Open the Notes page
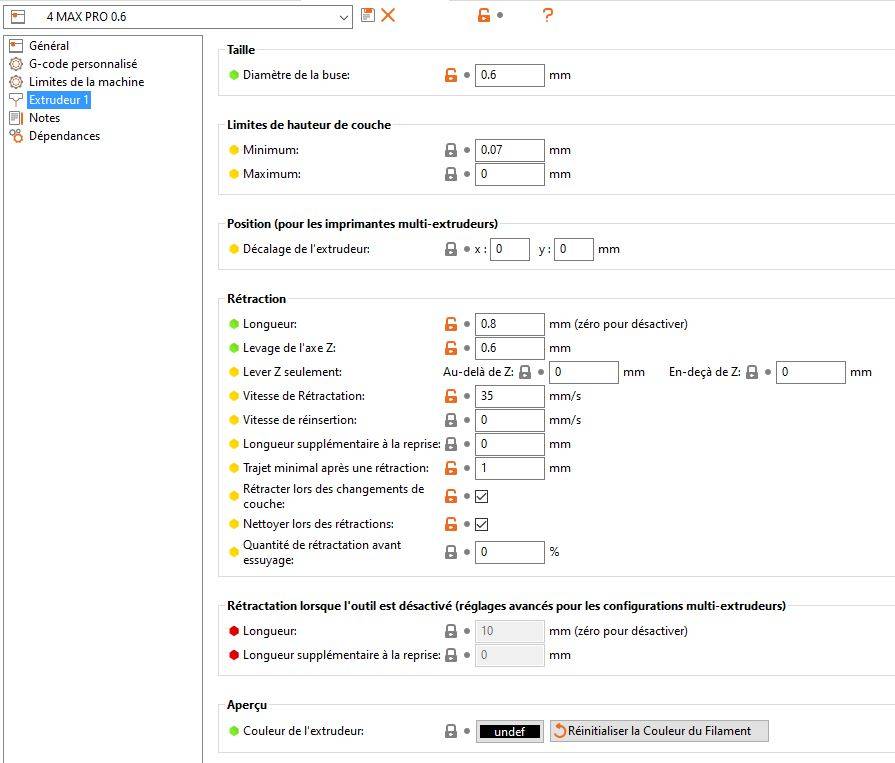 click(44, 118)
